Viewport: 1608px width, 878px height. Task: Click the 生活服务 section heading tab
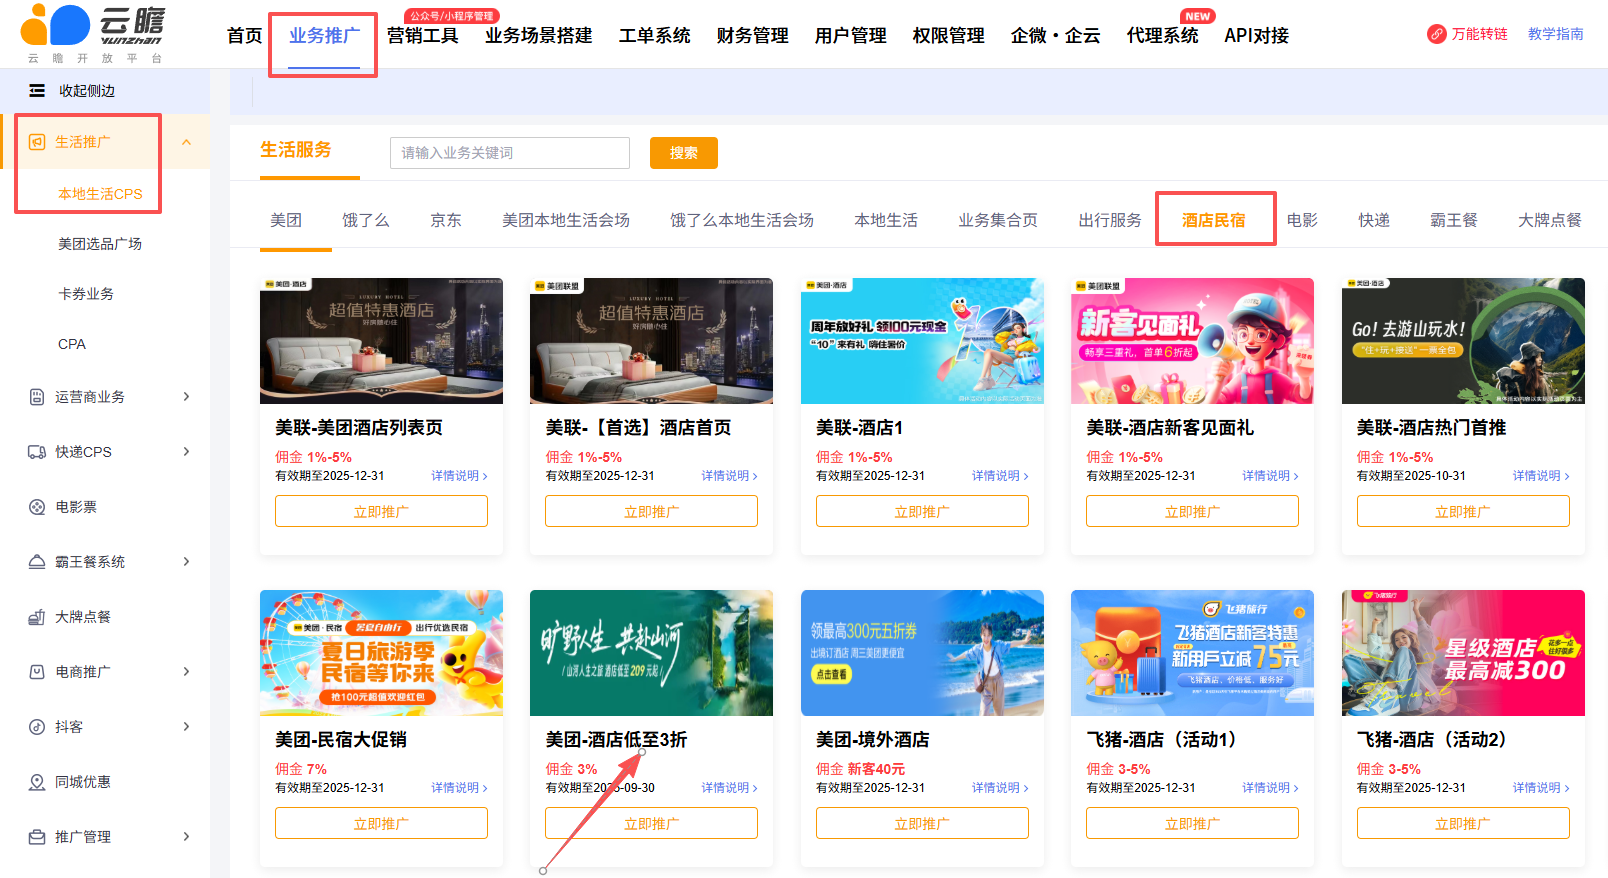click(296, 150)
